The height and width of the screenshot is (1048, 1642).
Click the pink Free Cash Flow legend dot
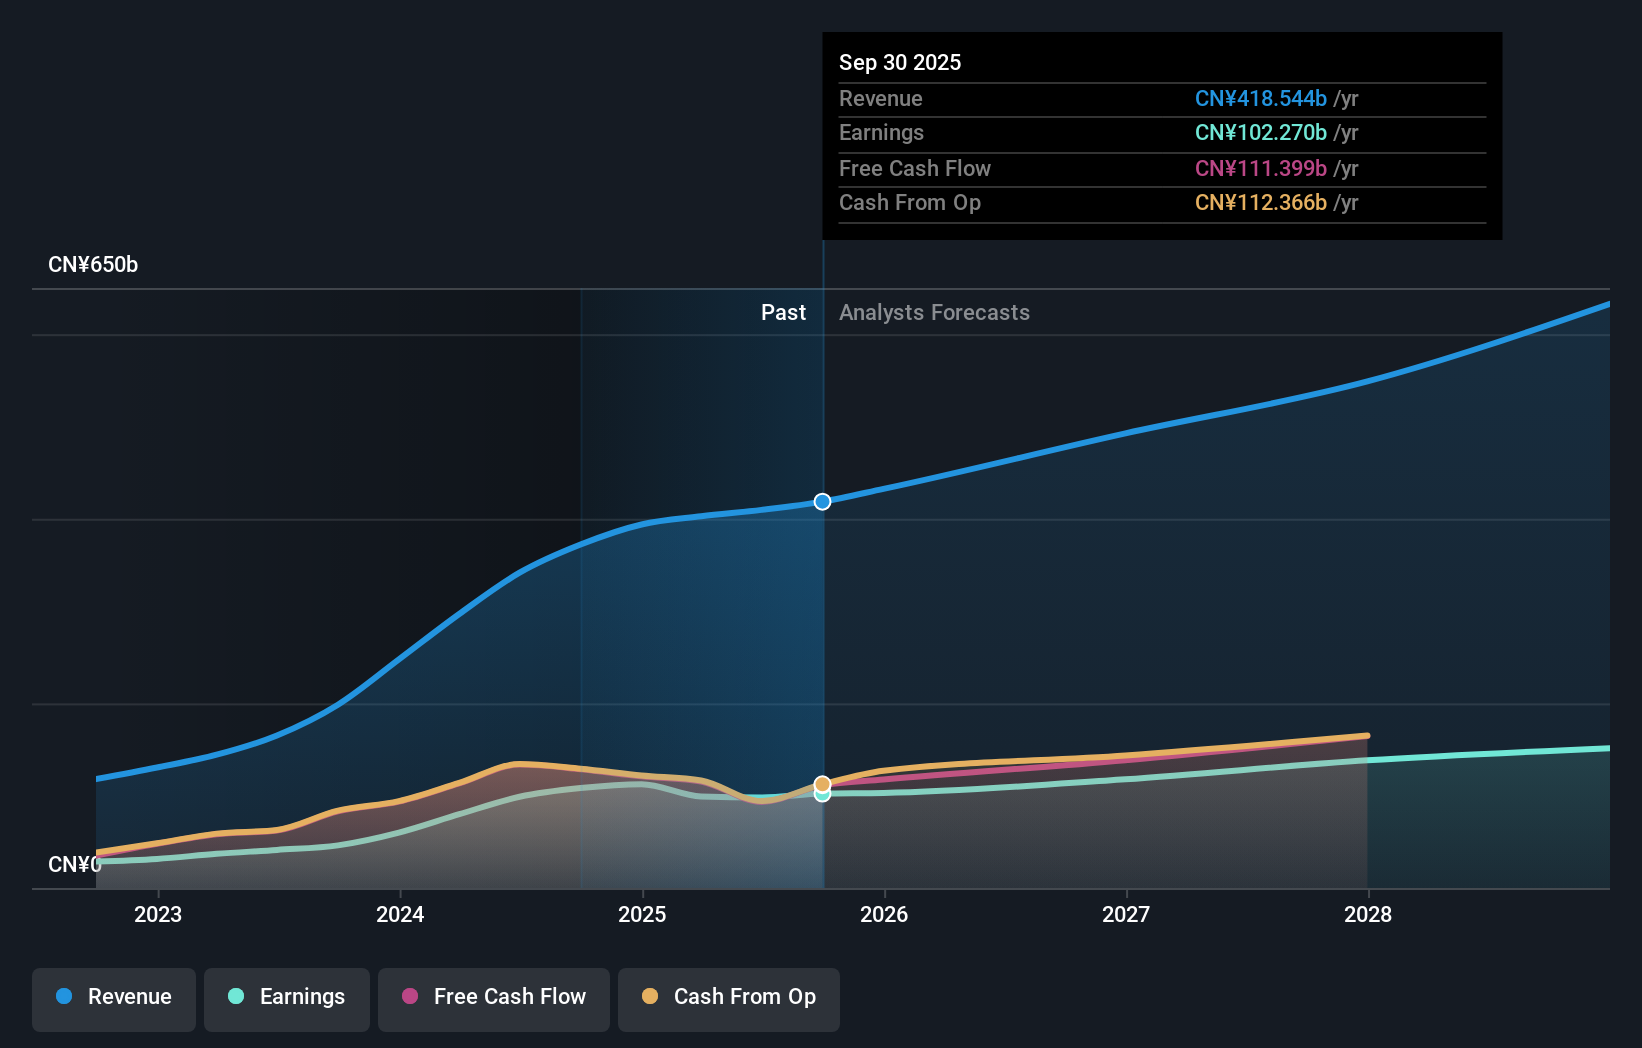410,996
